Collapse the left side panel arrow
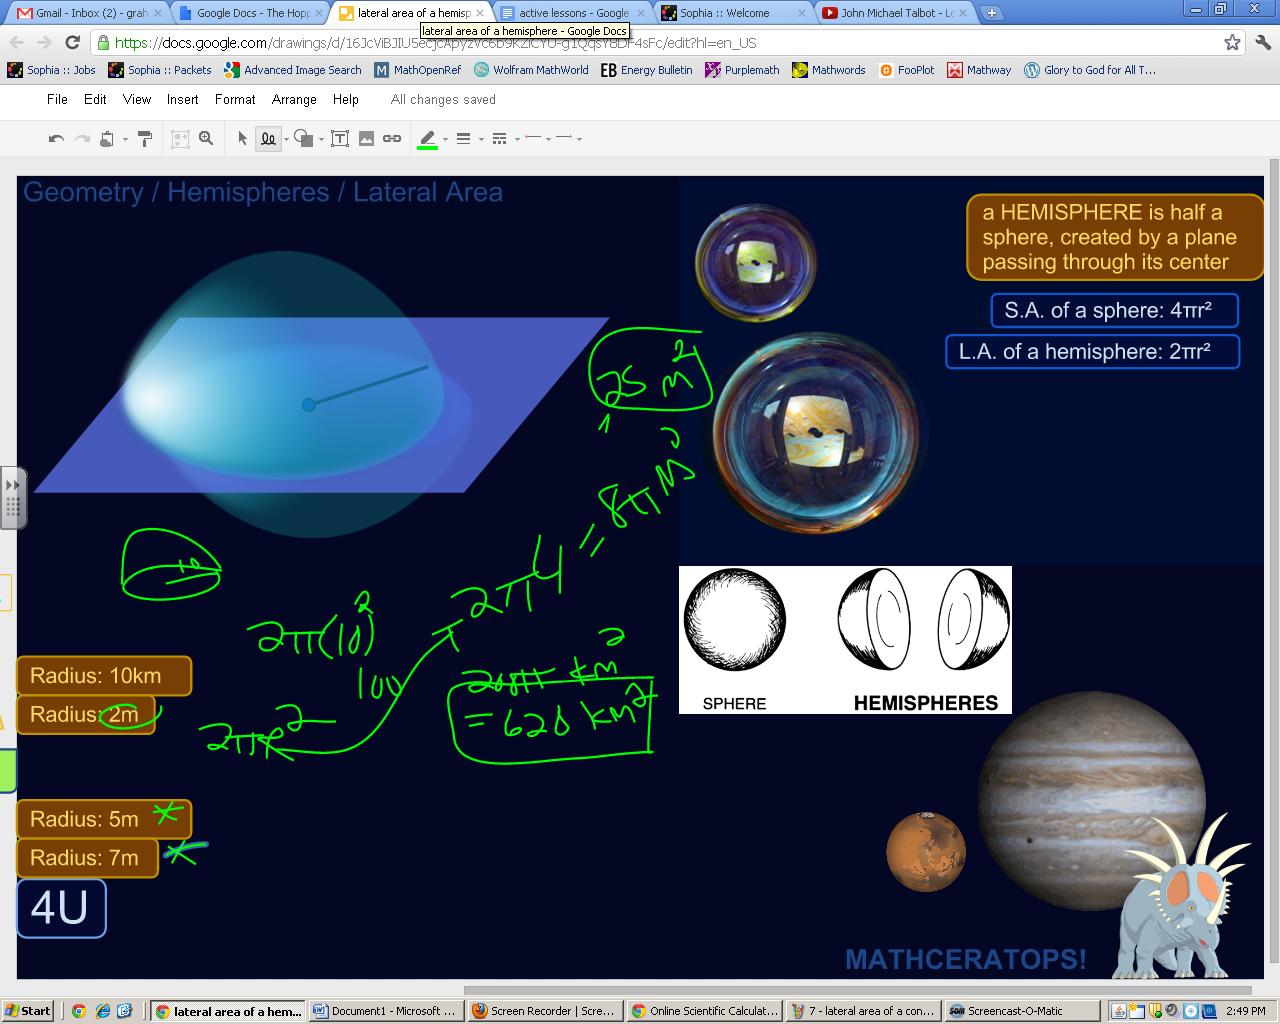 coord(12,483)
